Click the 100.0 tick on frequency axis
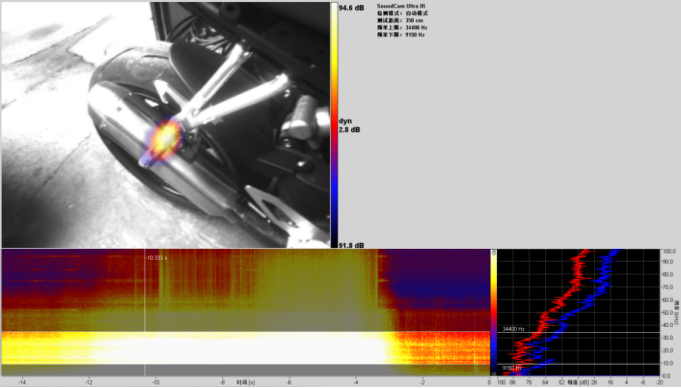The height and width of the screenshot is (388, 681). click(x=668, y=252)
